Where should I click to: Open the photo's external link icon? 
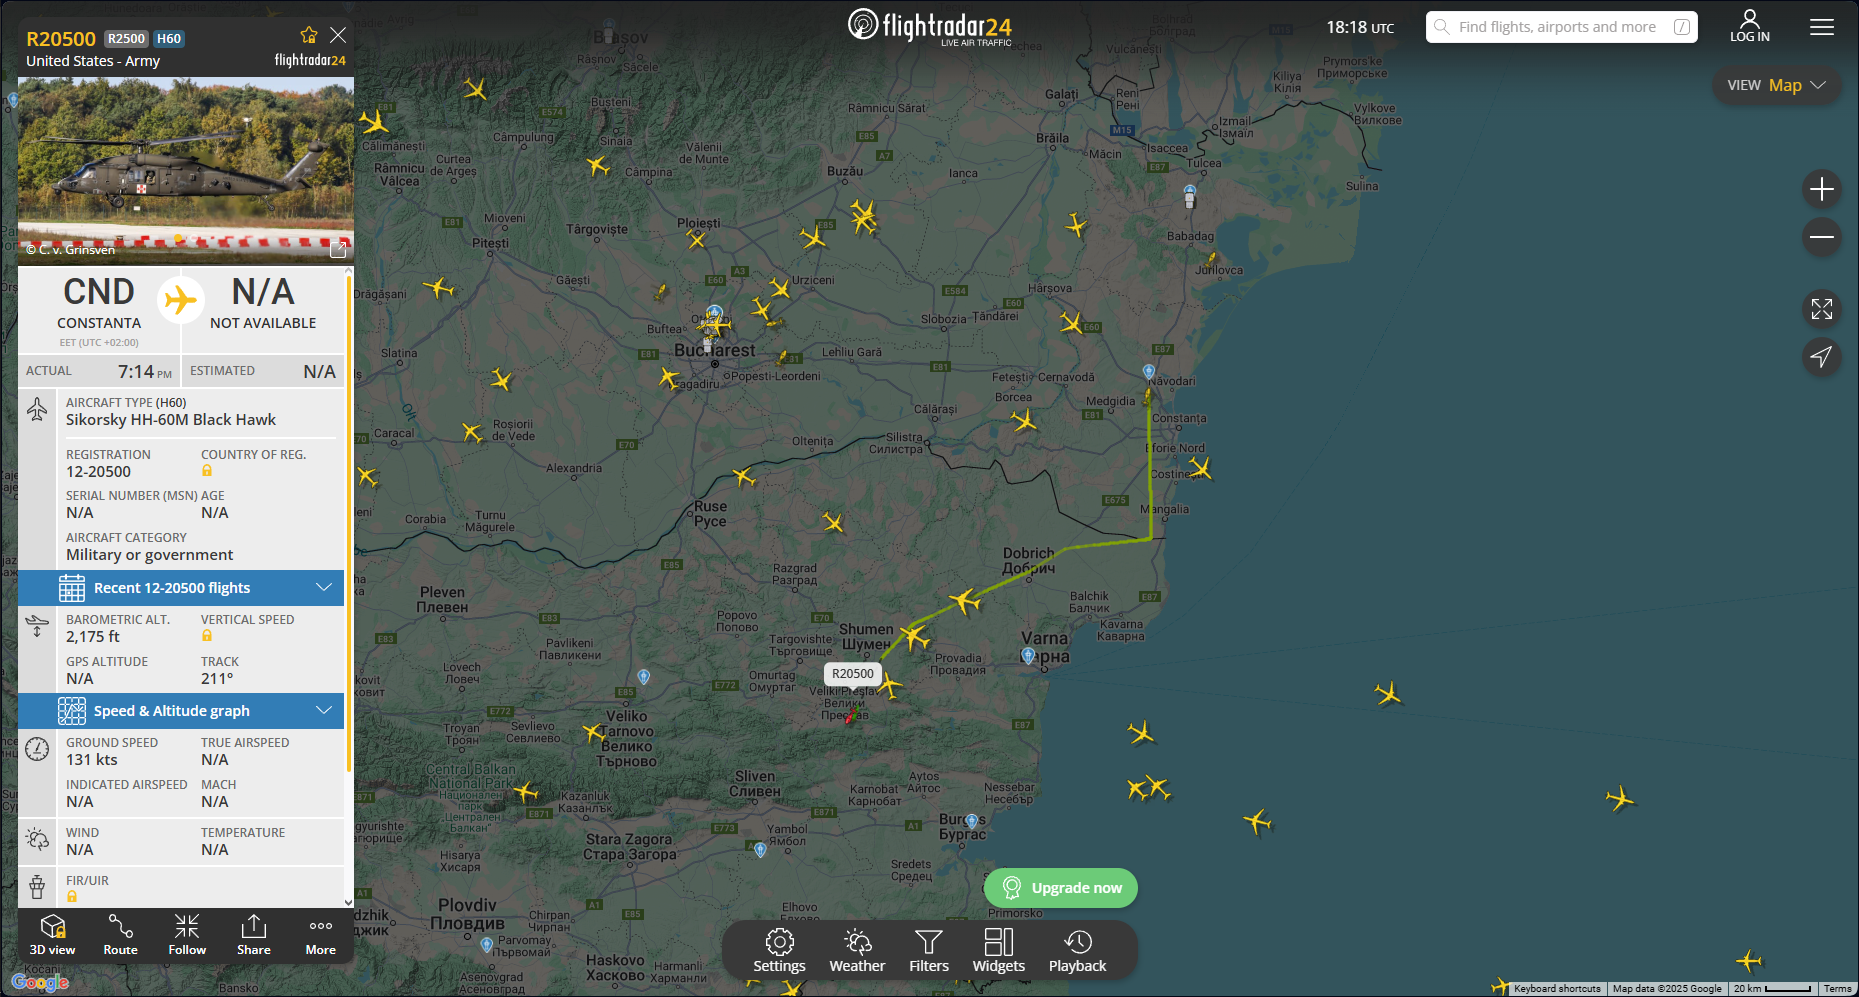tap(338, 249)
